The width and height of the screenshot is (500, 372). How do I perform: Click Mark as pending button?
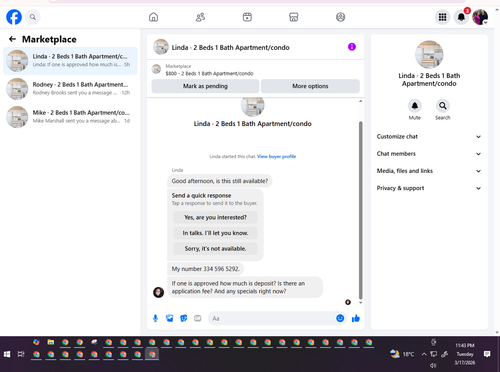pos(205,86)
